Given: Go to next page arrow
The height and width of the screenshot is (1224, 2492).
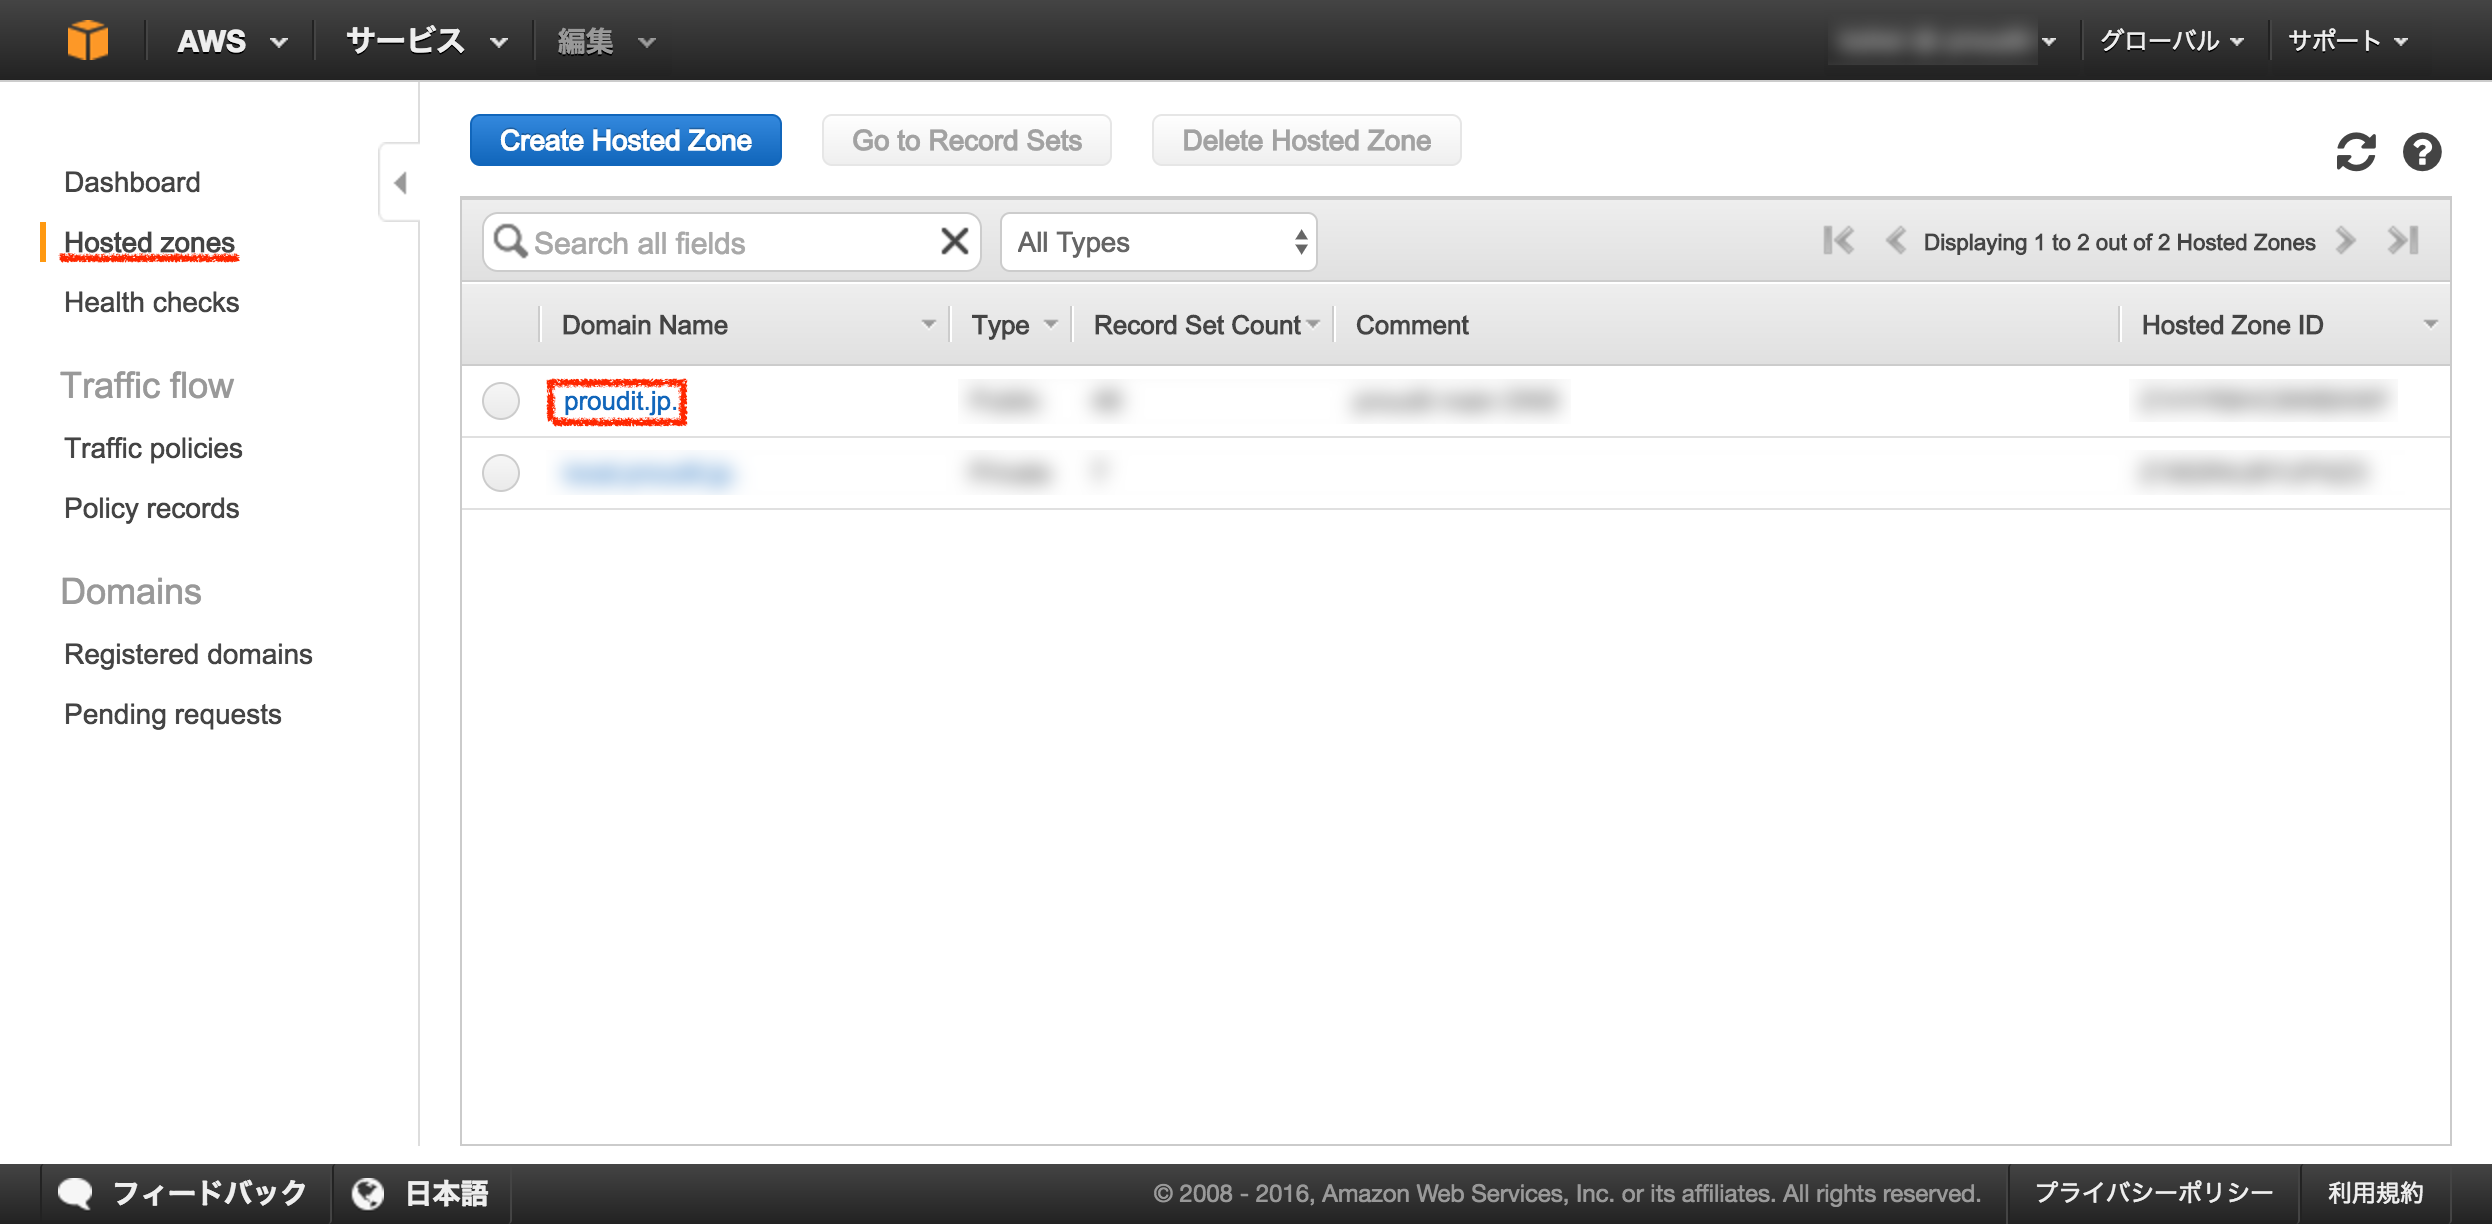Looking at the screenshot, I should pos(2346,241).
